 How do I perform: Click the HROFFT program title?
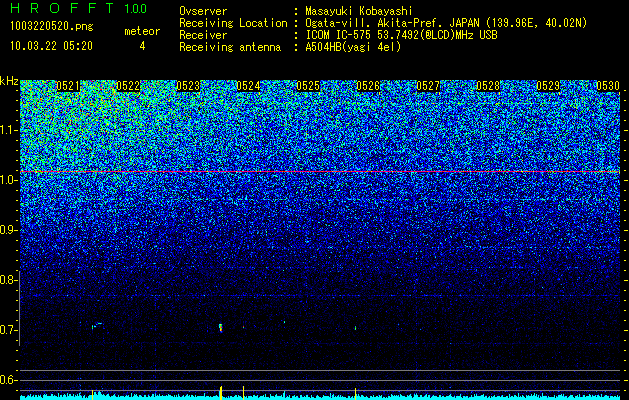pos(63,8)
